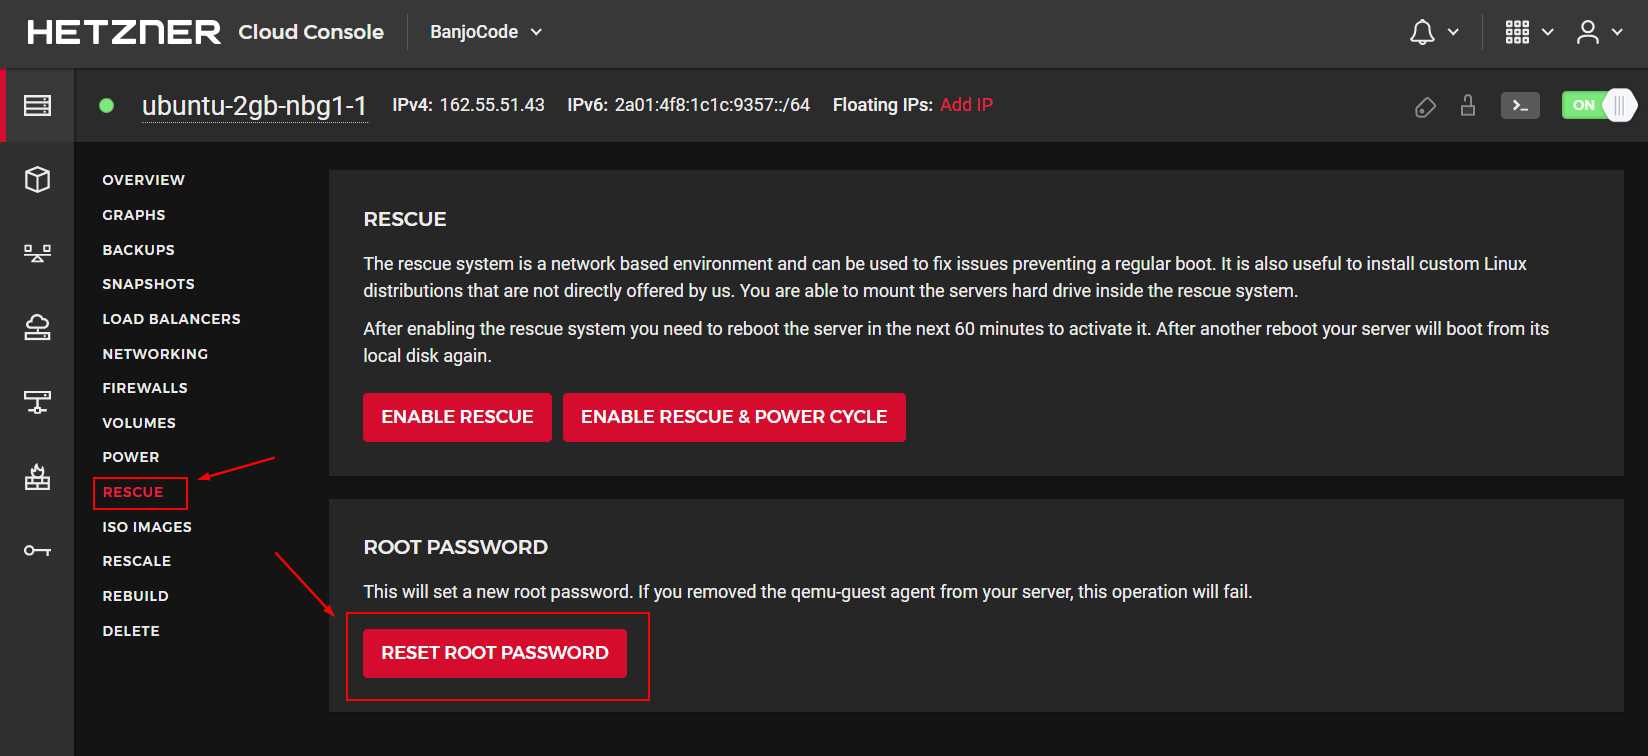Open the Firewalls brick wall sidebar icon
The image size is (1648, 756).
(37, 477)
